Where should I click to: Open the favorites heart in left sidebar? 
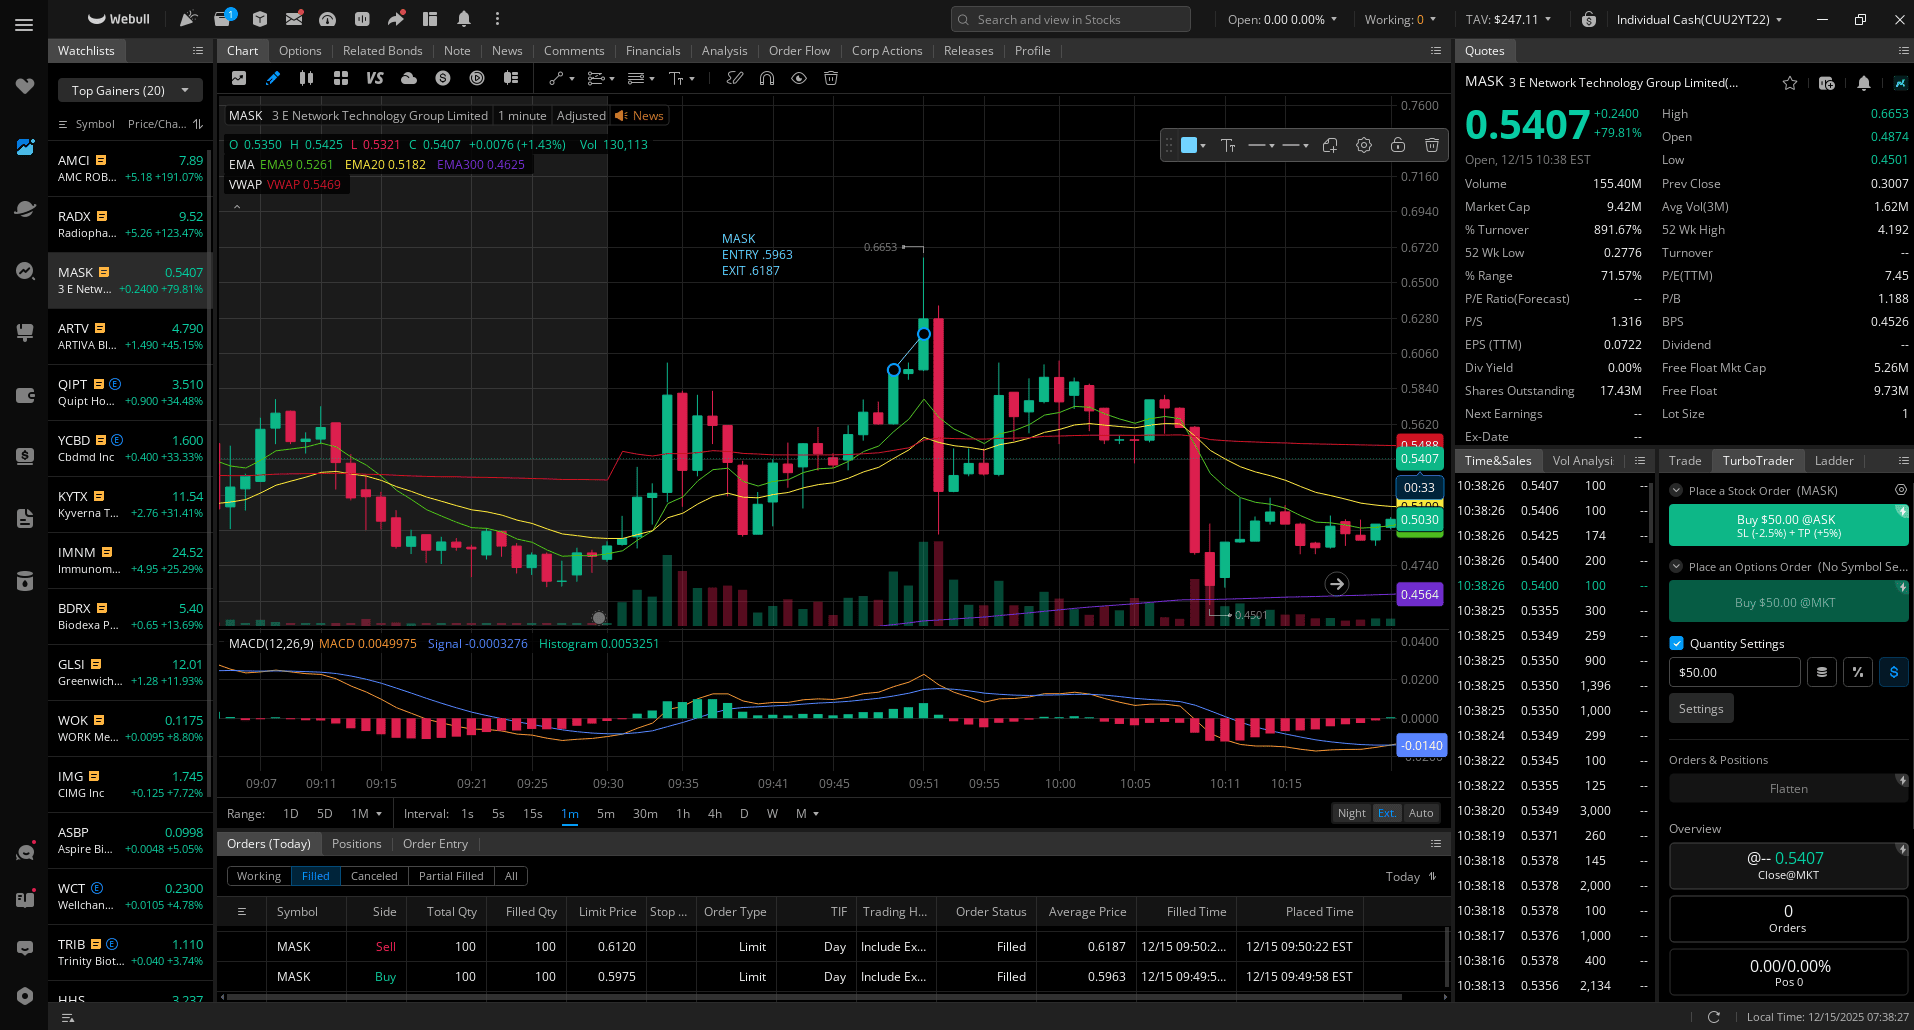pyautogui.click(x=25, y=86)
